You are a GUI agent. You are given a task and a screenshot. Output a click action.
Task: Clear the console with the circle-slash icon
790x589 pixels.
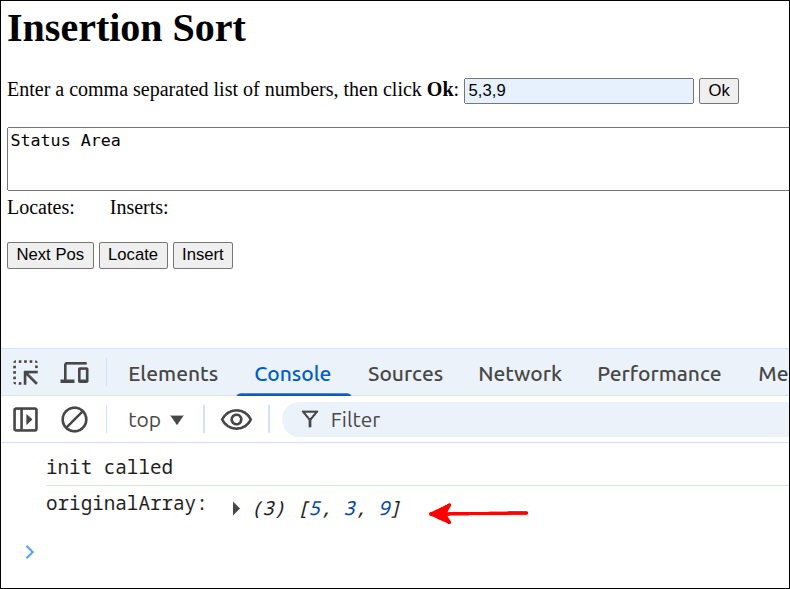(75, 420)
